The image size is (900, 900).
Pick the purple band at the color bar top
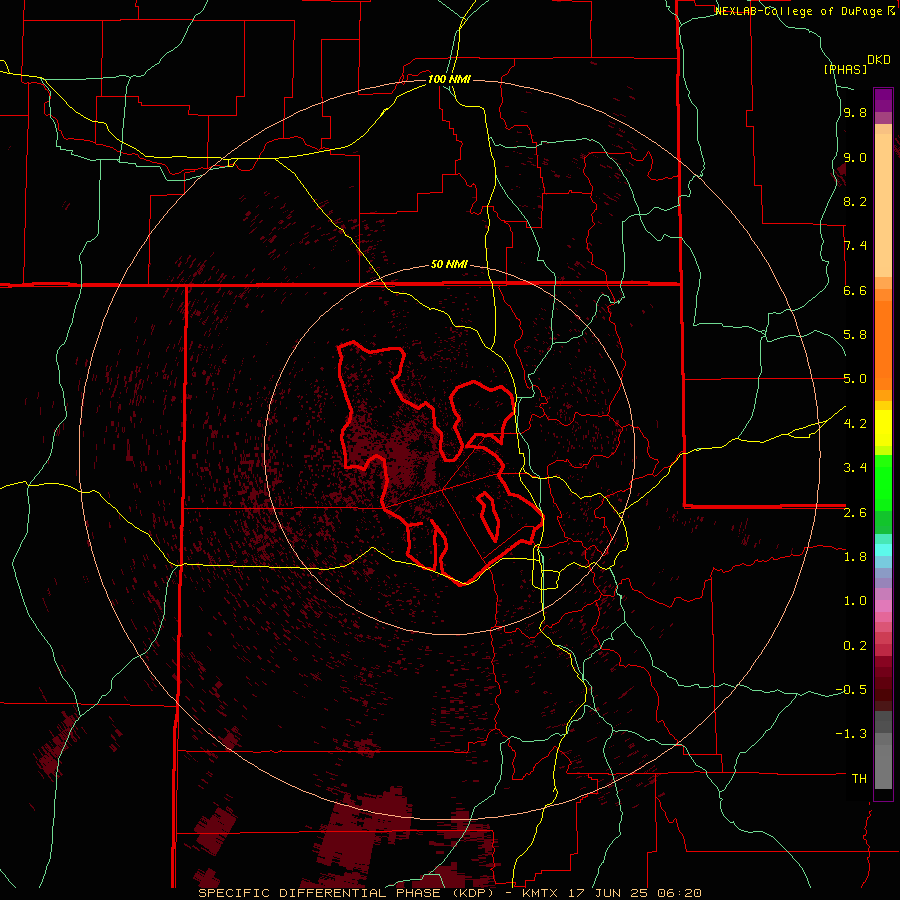tap(883, 100)
